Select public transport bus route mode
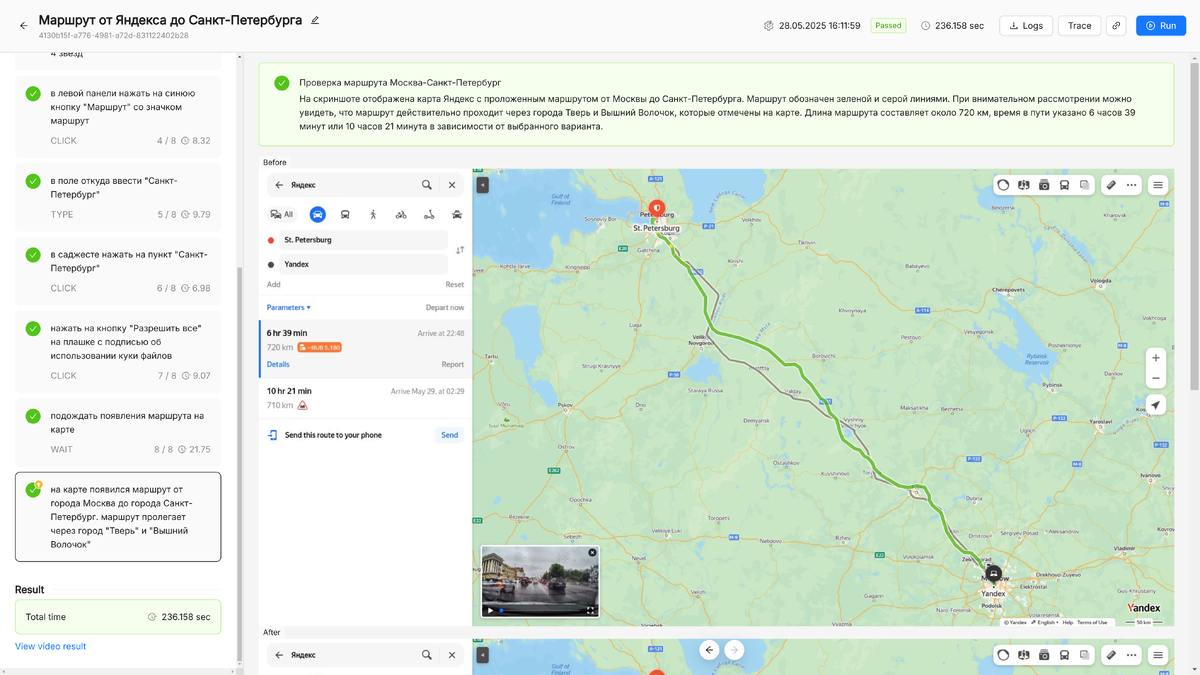This screenshot has width=1200, height=675. 345,214
